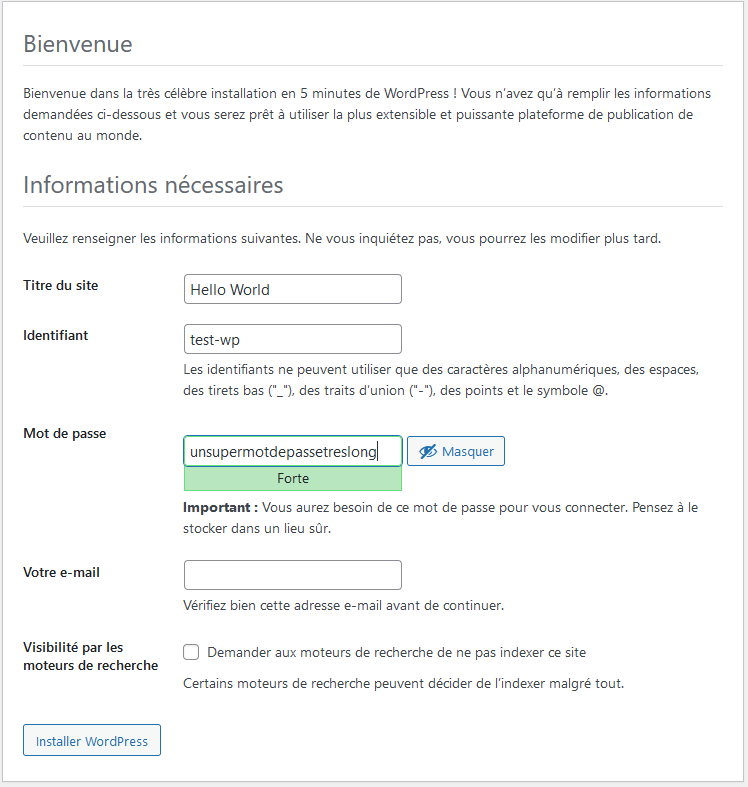Click the 'Certains moteurs de recherche' note
Image resolution: width=748 pixels, height=787 pixels.
coord(403,684)
